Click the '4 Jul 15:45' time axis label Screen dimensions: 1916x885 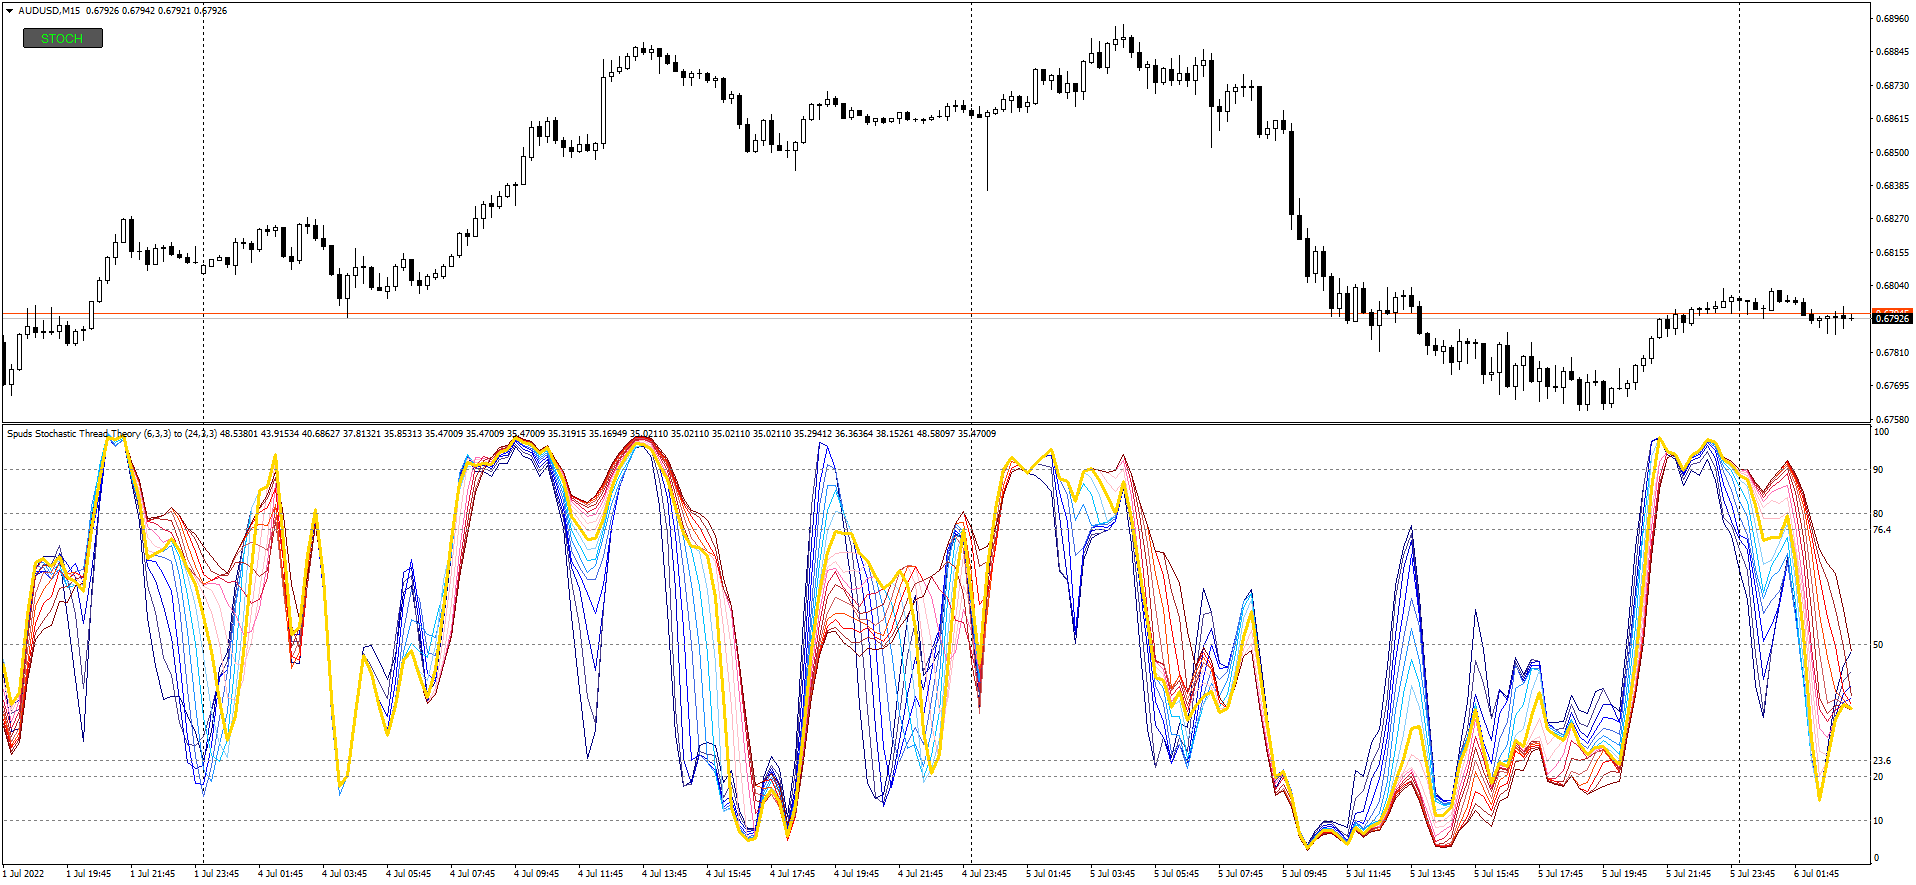[729, 874]
